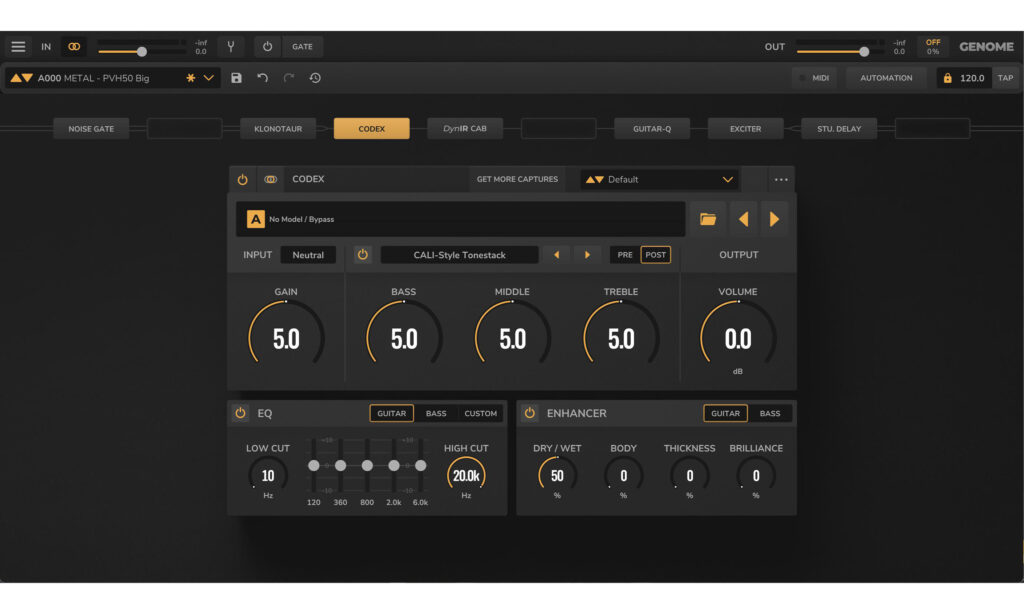
Task: Click the GET MORE CAPTURES button
Action: tap(517, 180)
